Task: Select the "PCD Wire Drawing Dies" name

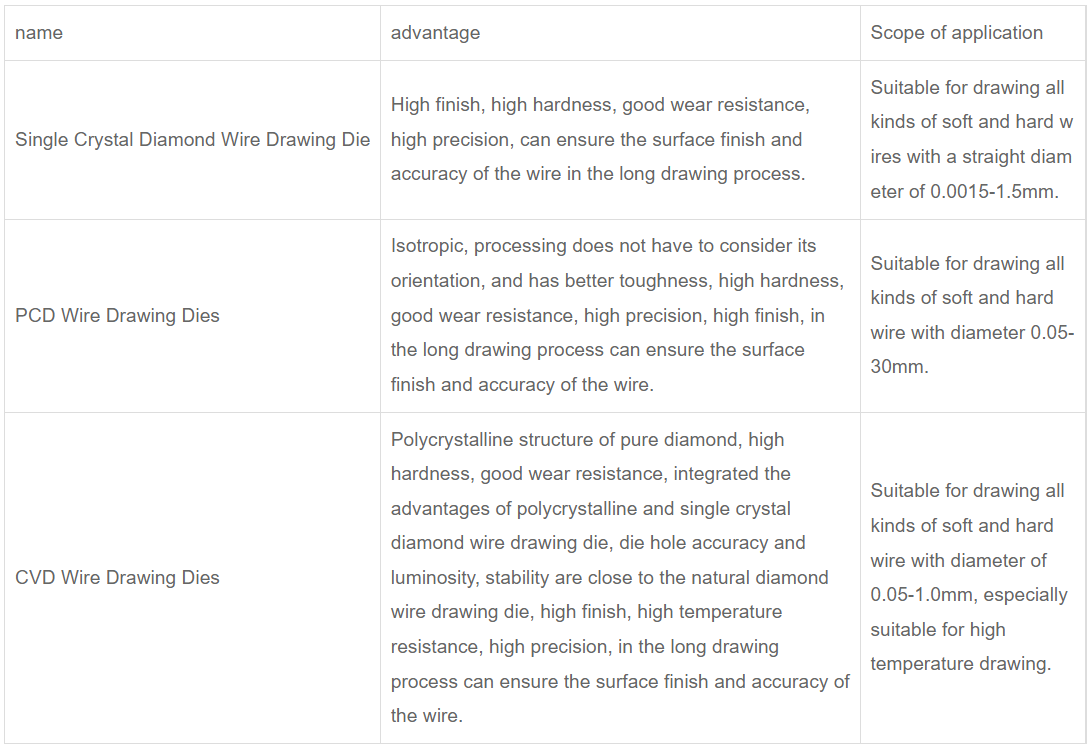Action: 117,316
